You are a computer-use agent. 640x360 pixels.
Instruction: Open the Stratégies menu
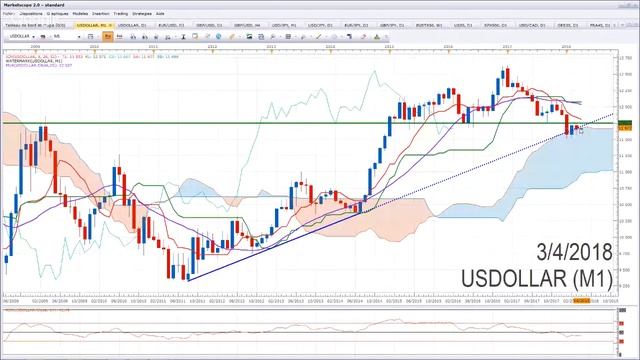pos(142,13)
